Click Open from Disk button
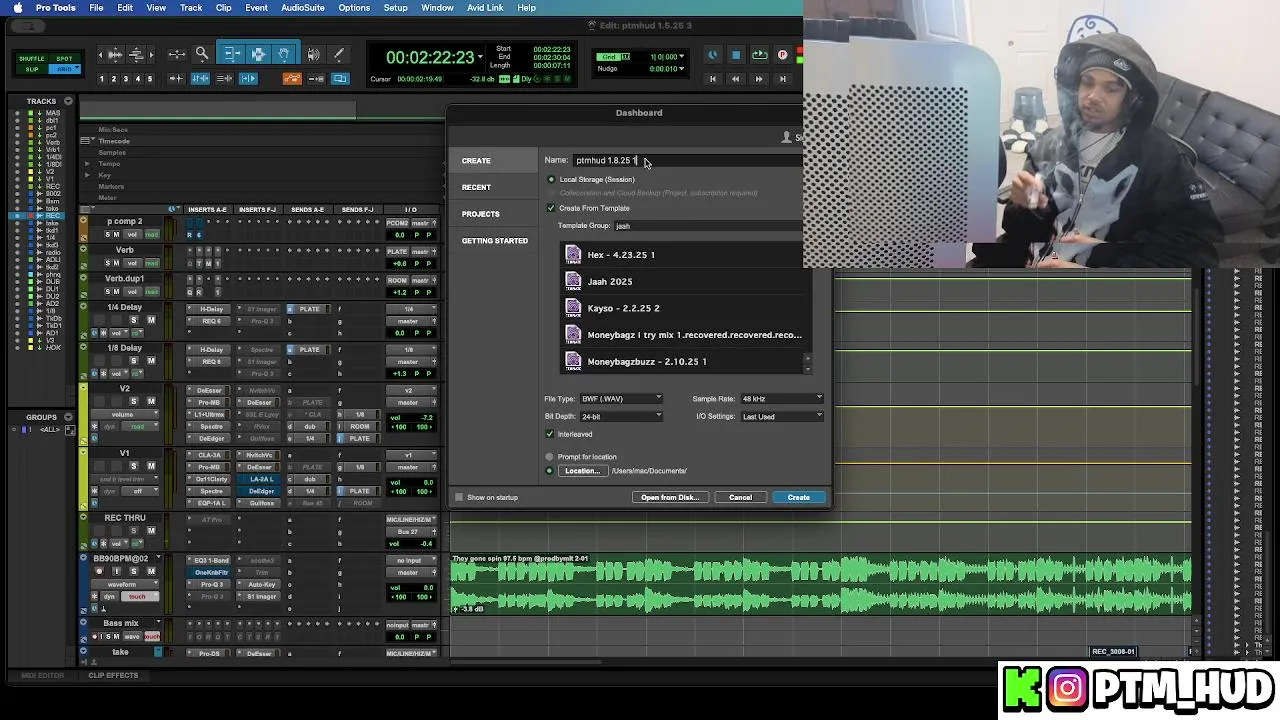 pyautogui.click(x=669, y=497)
